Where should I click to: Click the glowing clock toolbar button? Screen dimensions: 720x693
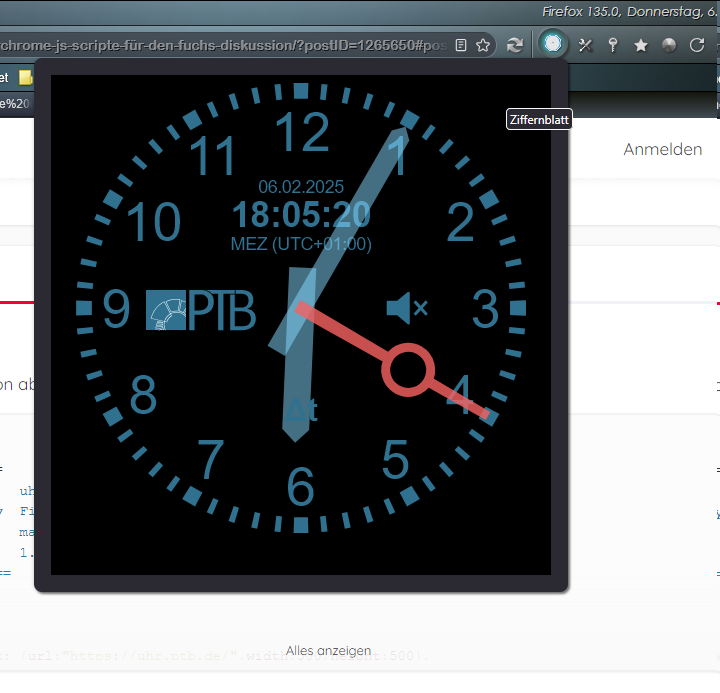(x=552, y=45)
